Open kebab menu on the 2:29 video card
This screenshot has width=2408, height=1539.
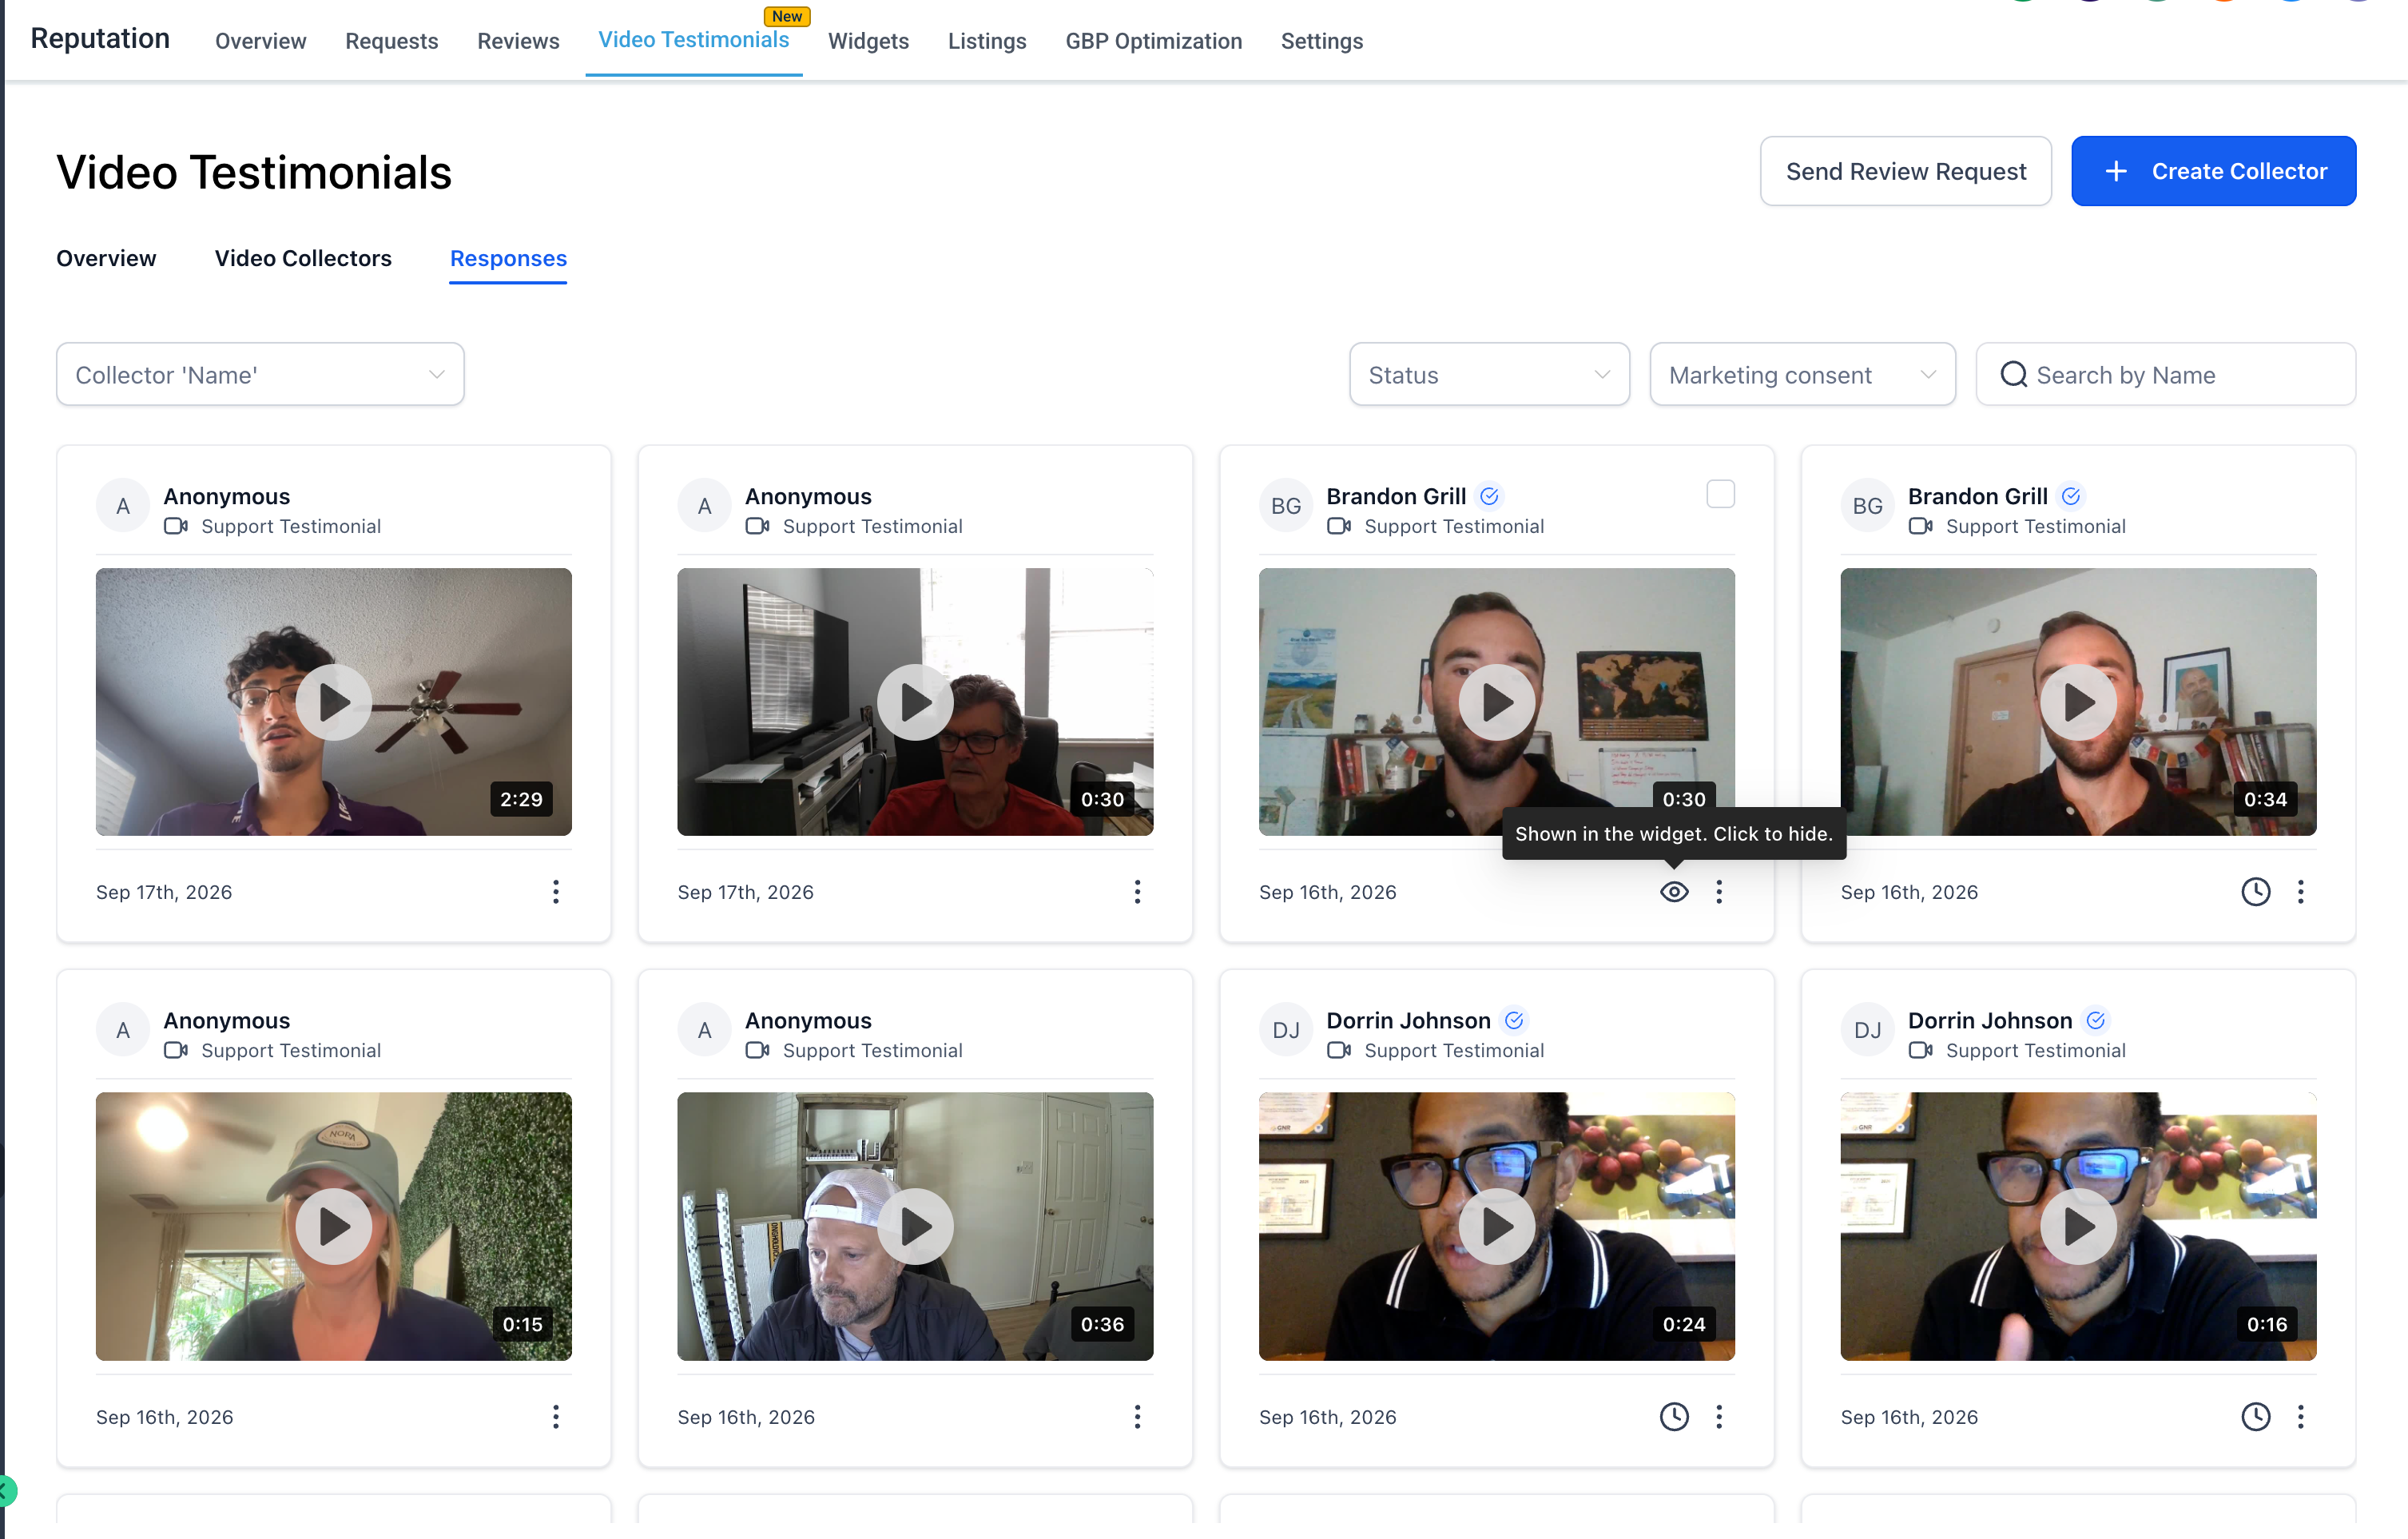pyautogui.click(x=556, y=891)
